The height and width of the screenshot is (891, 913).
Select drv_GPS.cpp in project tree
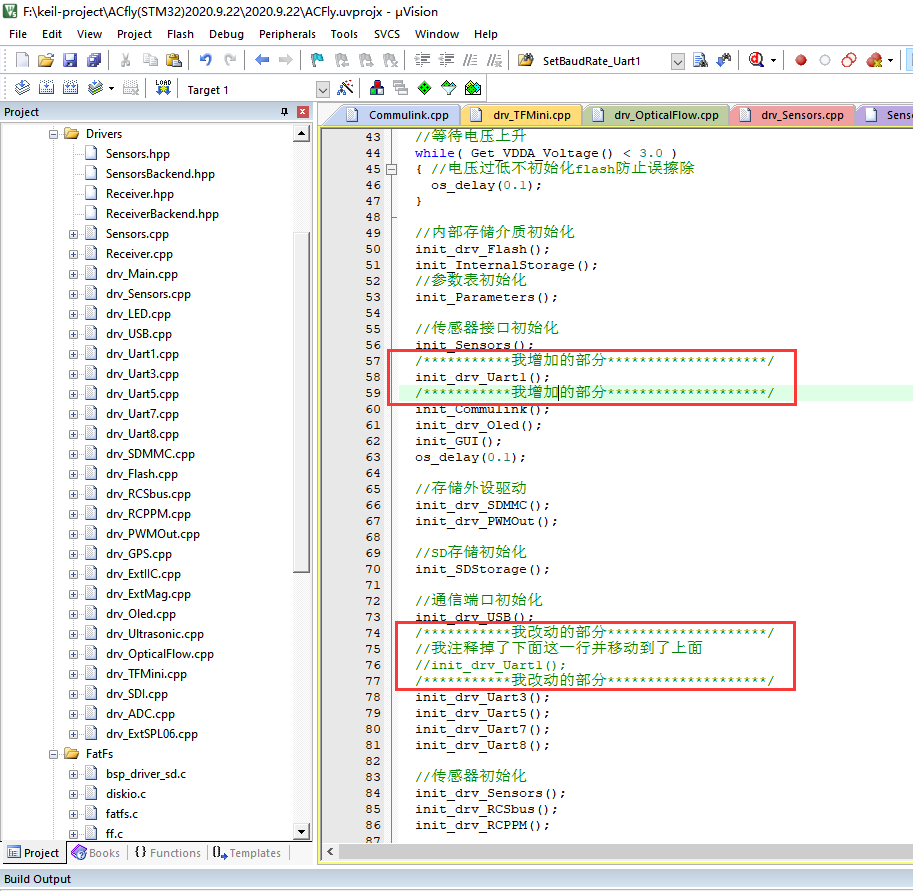tap(139, 554)
